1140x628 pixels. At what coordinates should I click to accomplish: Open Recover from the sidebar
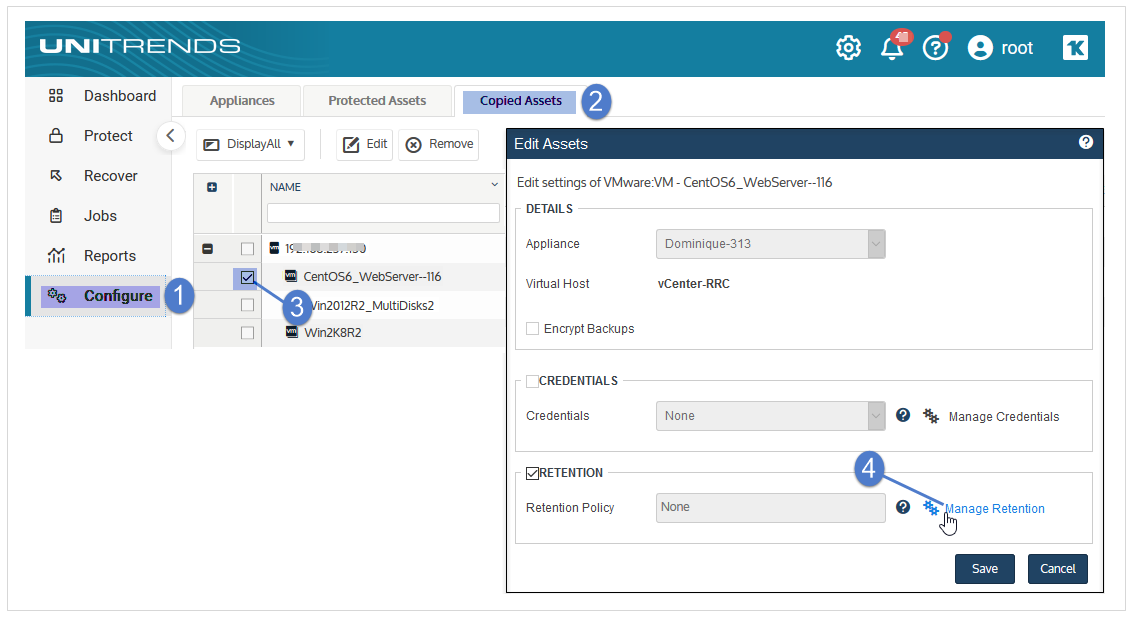coord(92,176)
